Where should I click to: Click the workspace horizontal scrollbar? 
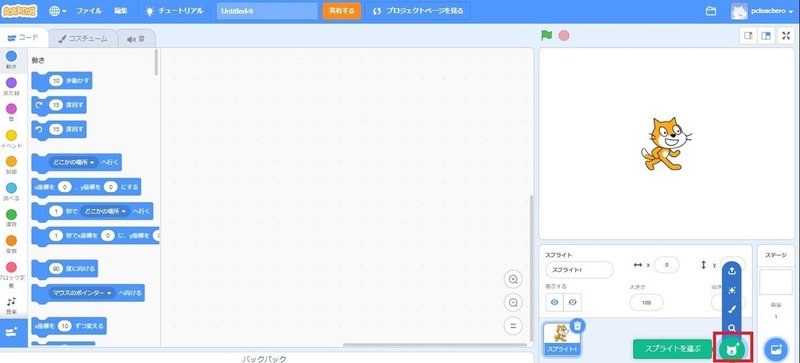click(434, 345)
